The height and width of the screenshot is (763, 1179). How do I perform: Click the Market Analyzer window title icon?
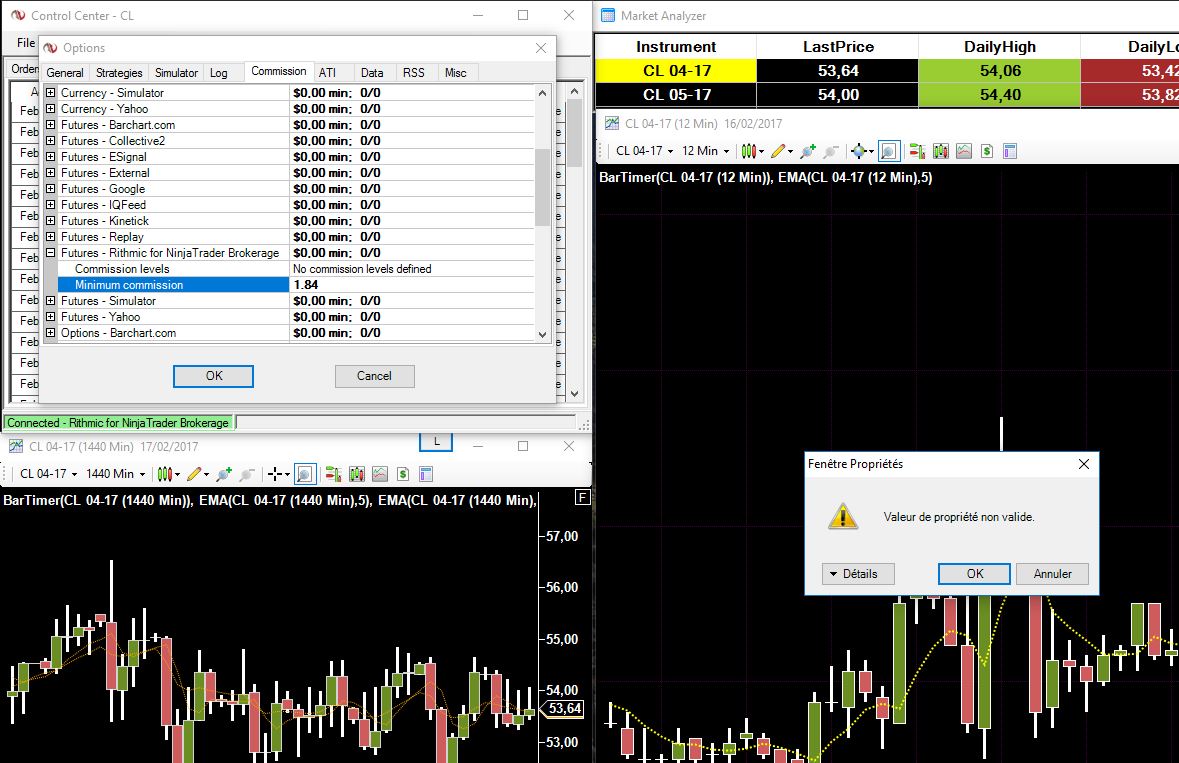click(608, 15)
